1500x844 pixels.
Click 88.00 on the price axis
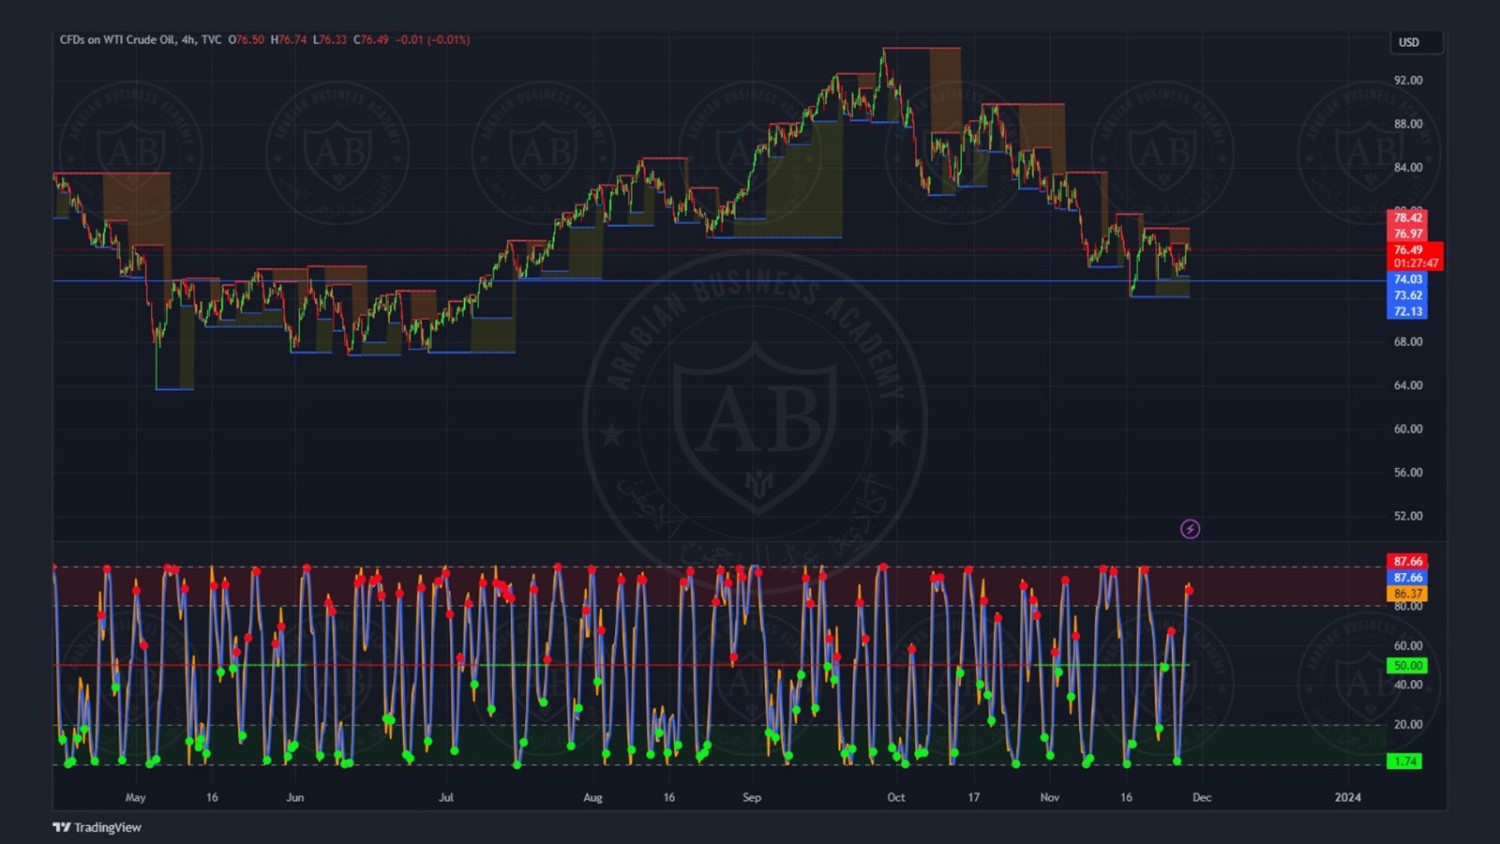point(1408,124)
